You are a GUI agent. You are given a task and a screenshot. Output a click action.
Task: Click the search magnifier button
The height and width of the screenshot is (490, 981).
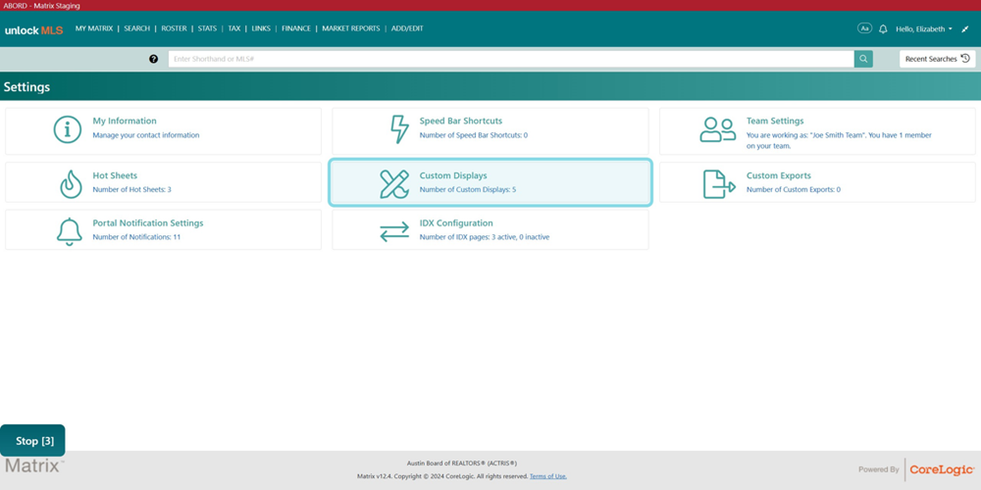click(x=863, y=59)
